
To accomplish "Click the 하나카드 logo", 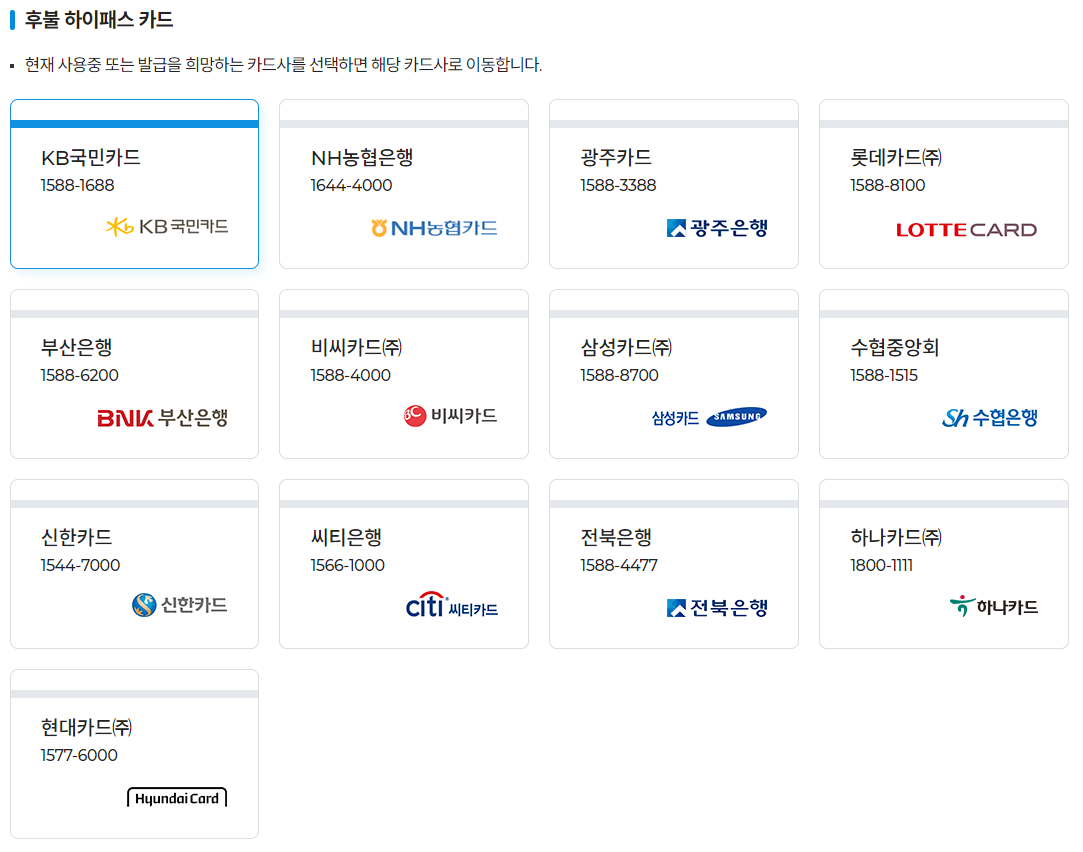I will (x=993, y=606).
